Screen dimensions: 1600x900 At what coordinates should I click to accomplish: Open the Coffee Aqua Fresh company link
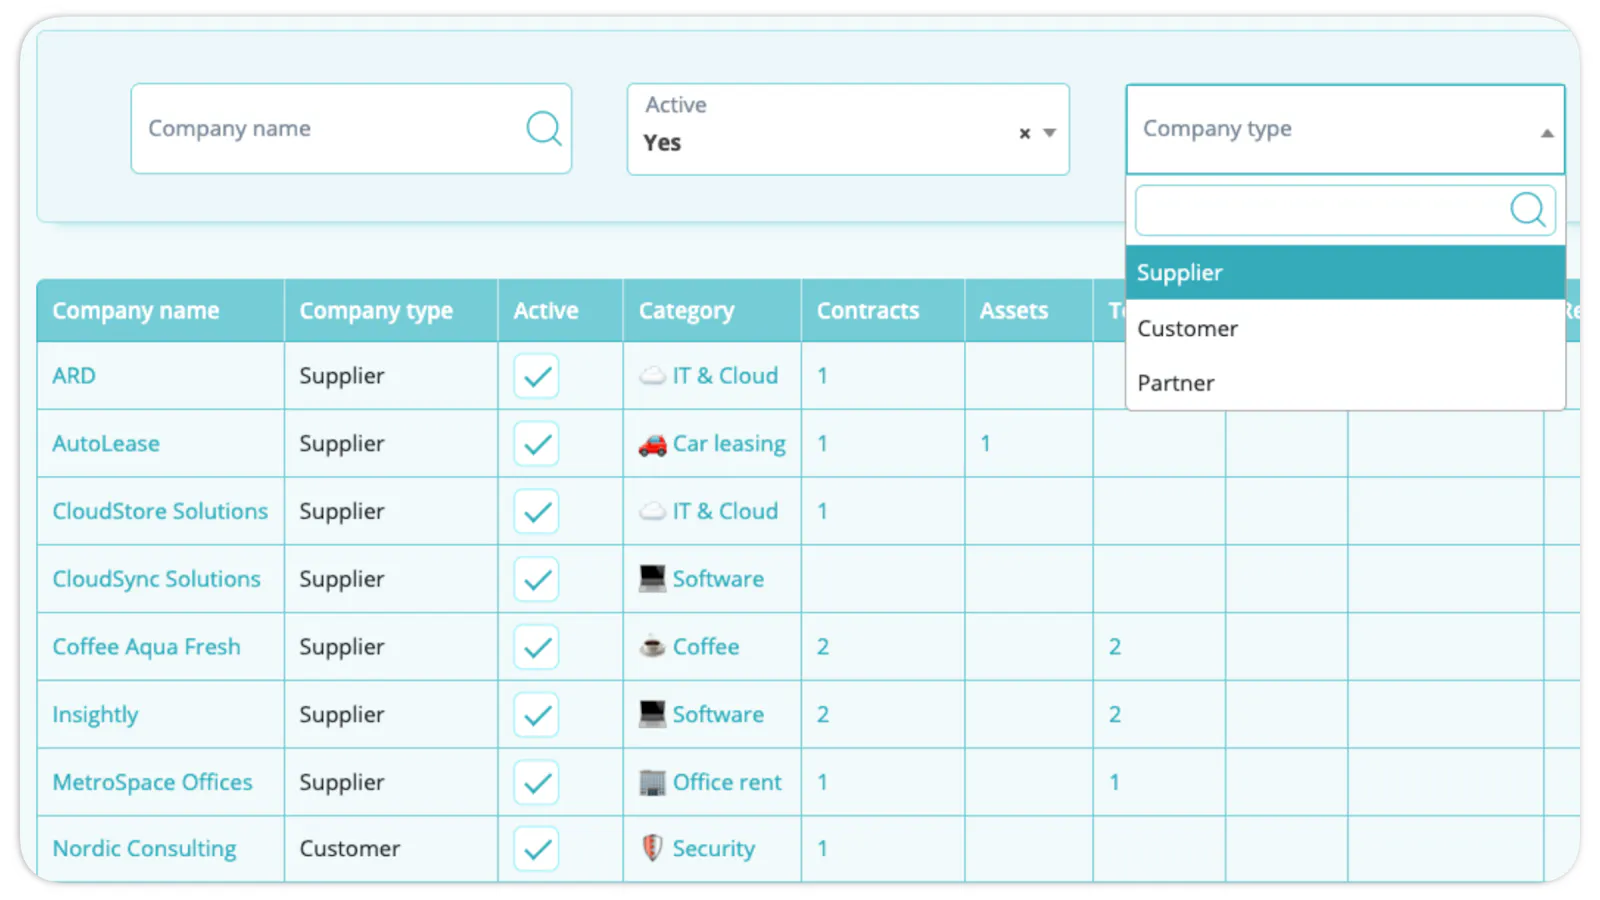[146, 647]
